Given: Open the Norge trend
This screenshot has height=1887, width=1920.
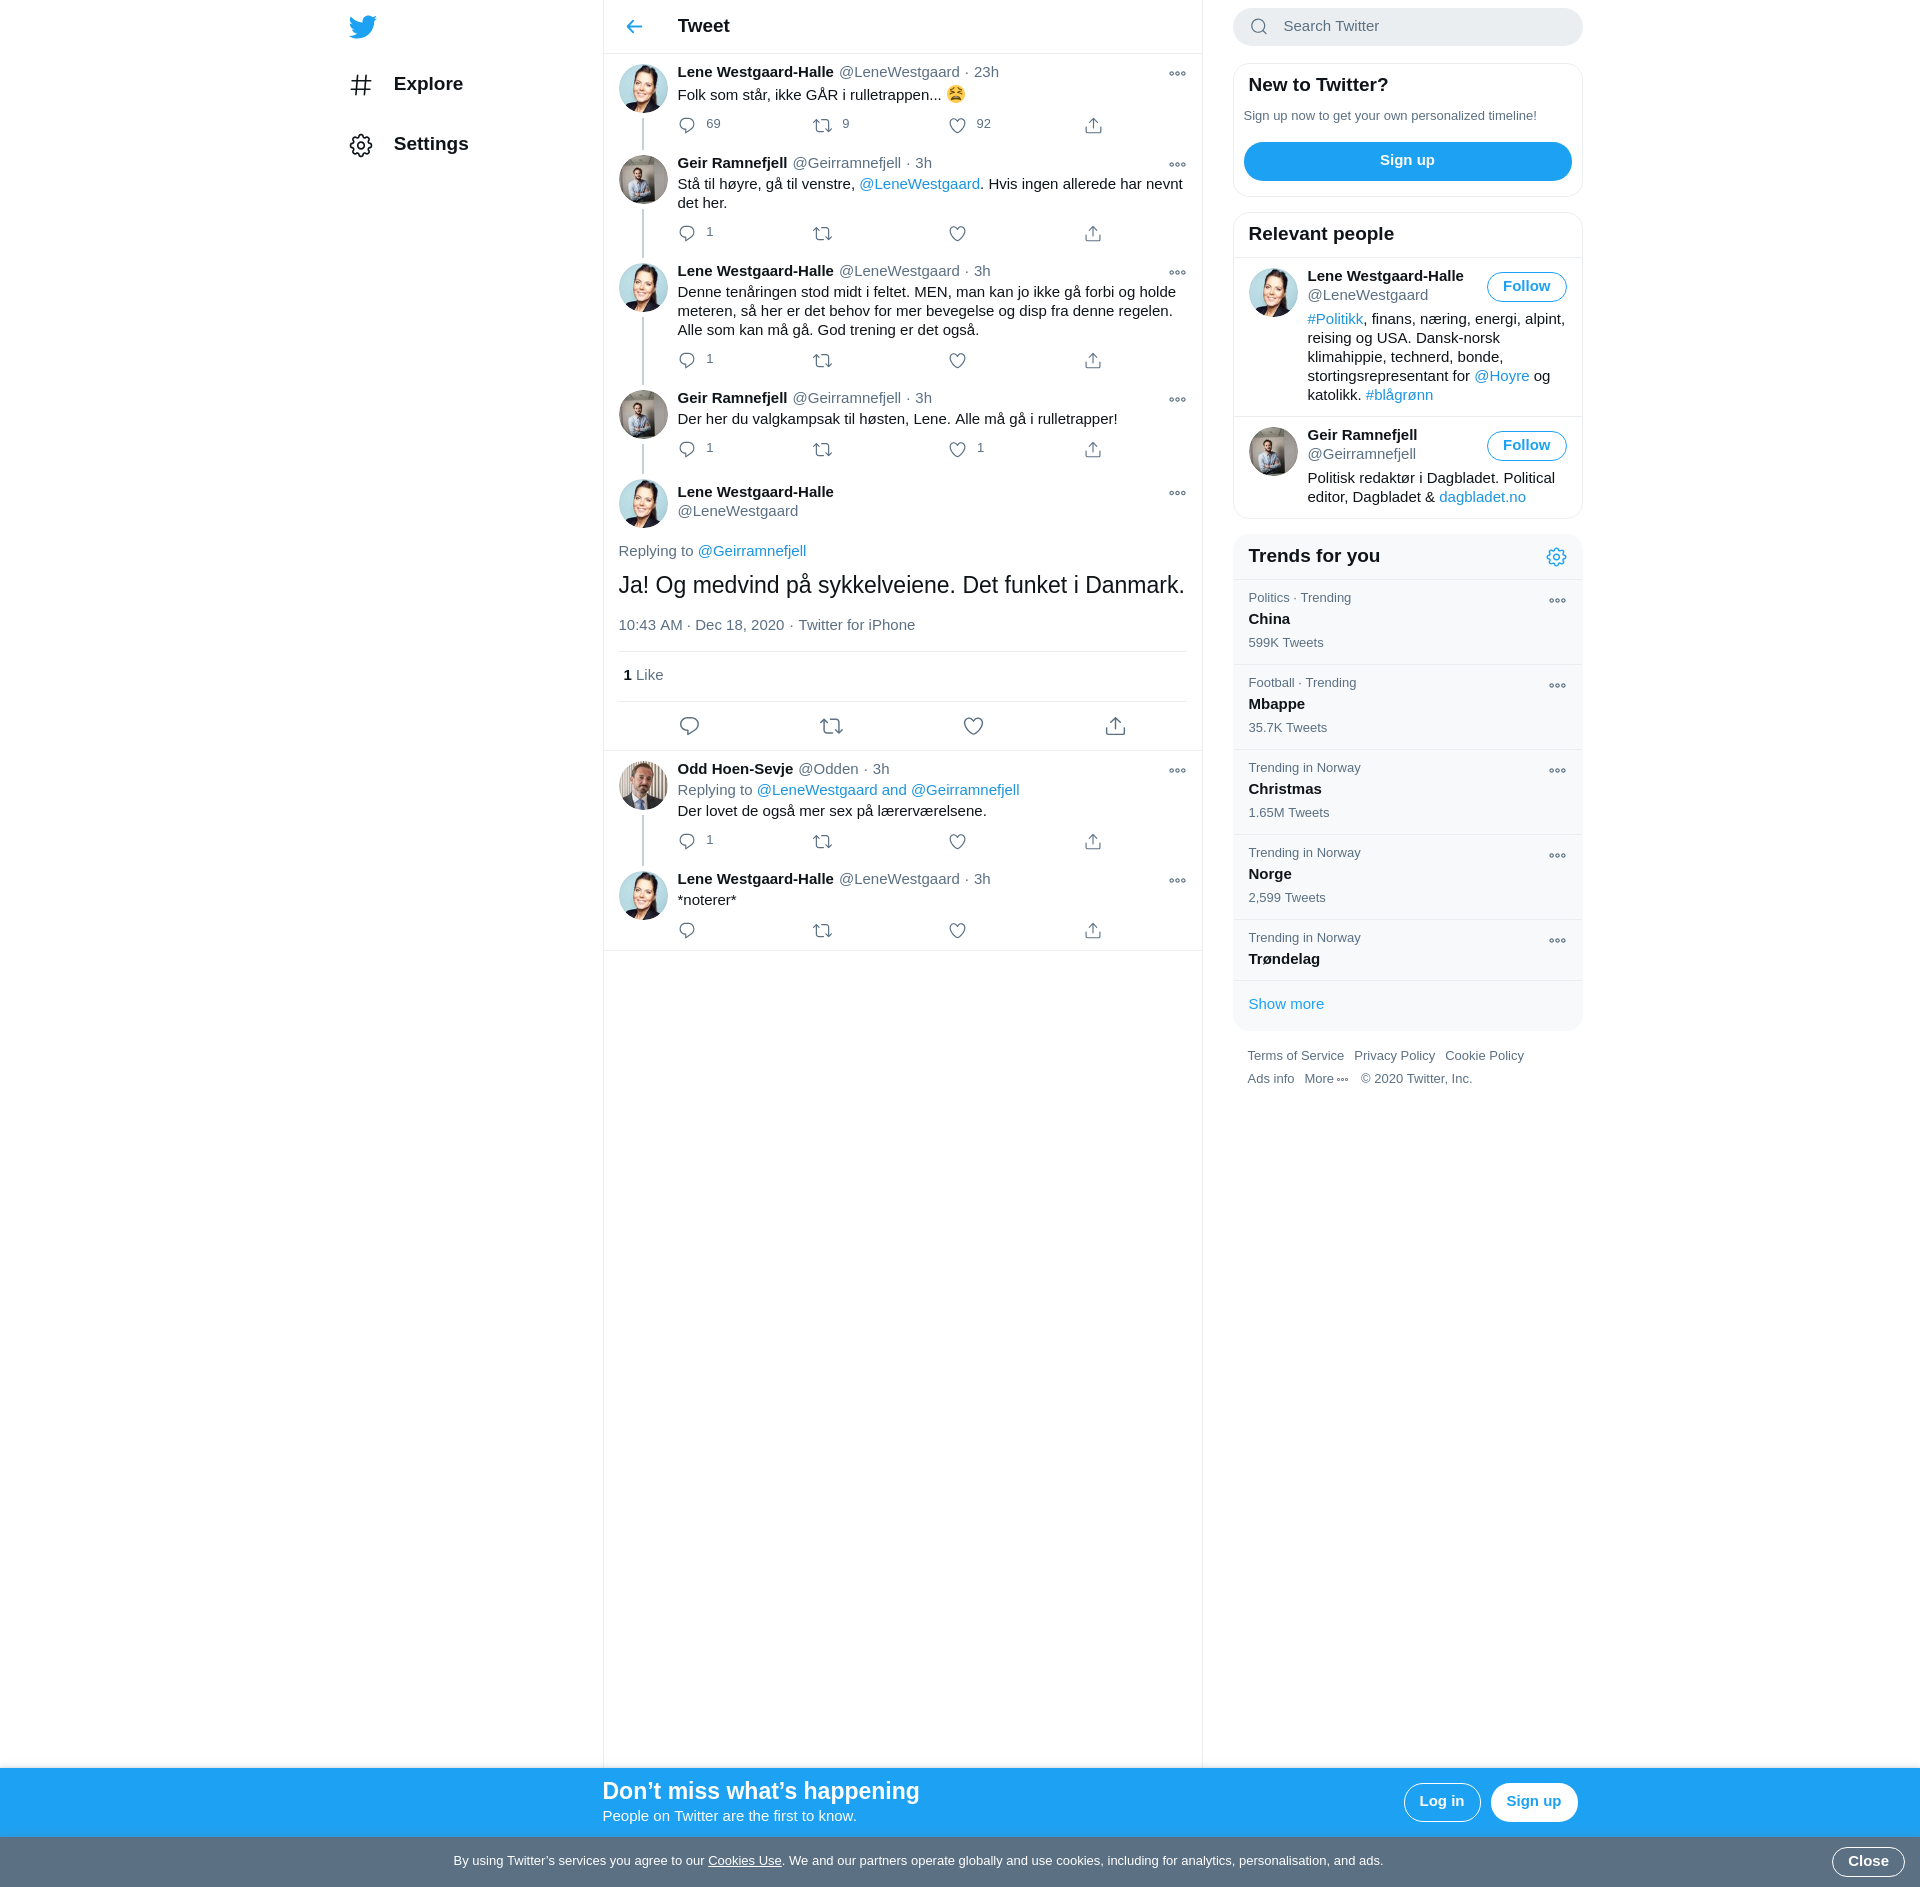Looking at the screenshot, I should [1407, 876].
